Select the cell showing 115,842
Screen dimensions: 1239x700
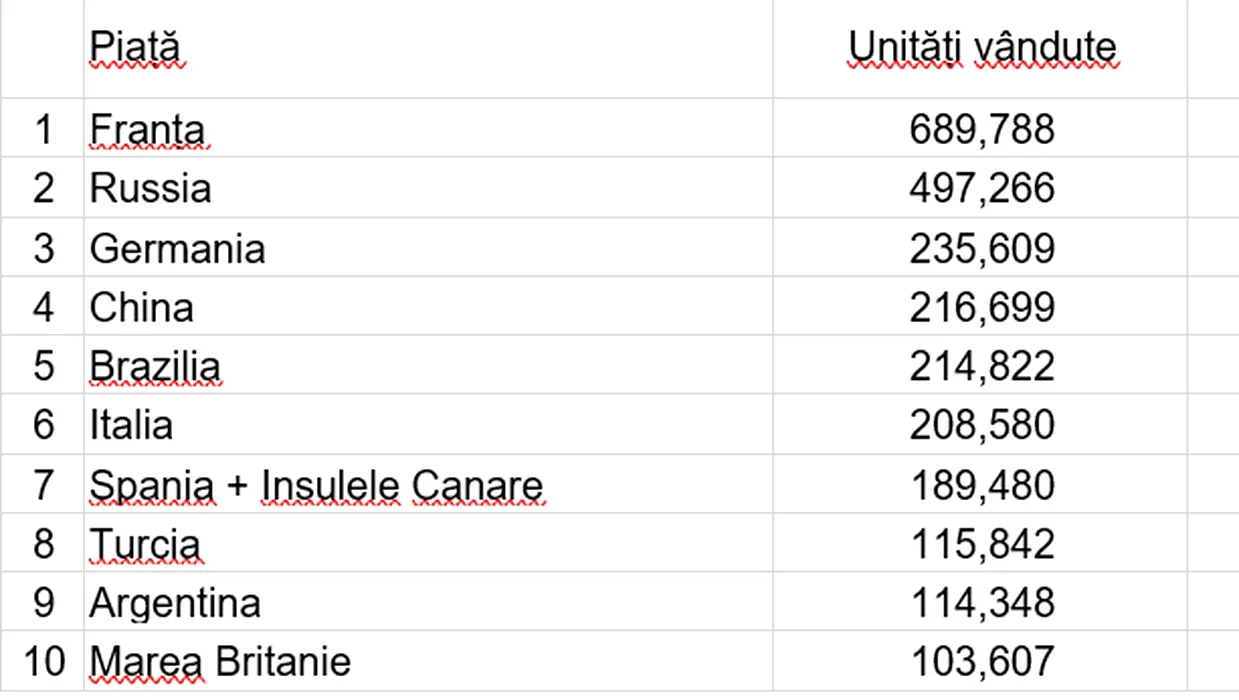click(x=980, y=543)
